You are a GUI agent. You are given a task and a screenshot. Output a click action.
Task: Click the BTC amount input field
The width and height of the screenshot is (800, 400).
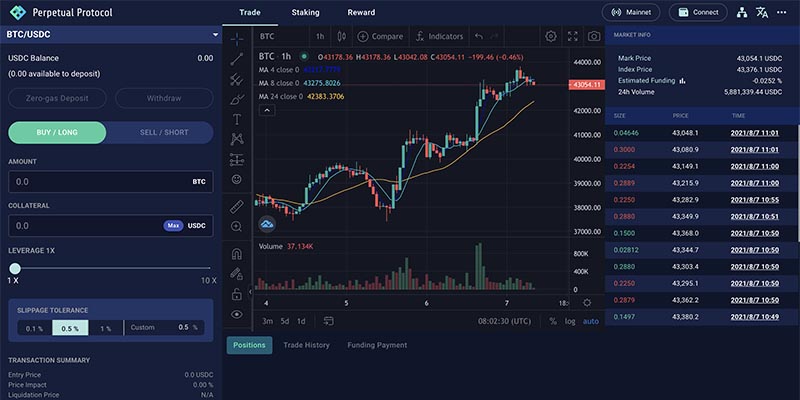[111, 182]
